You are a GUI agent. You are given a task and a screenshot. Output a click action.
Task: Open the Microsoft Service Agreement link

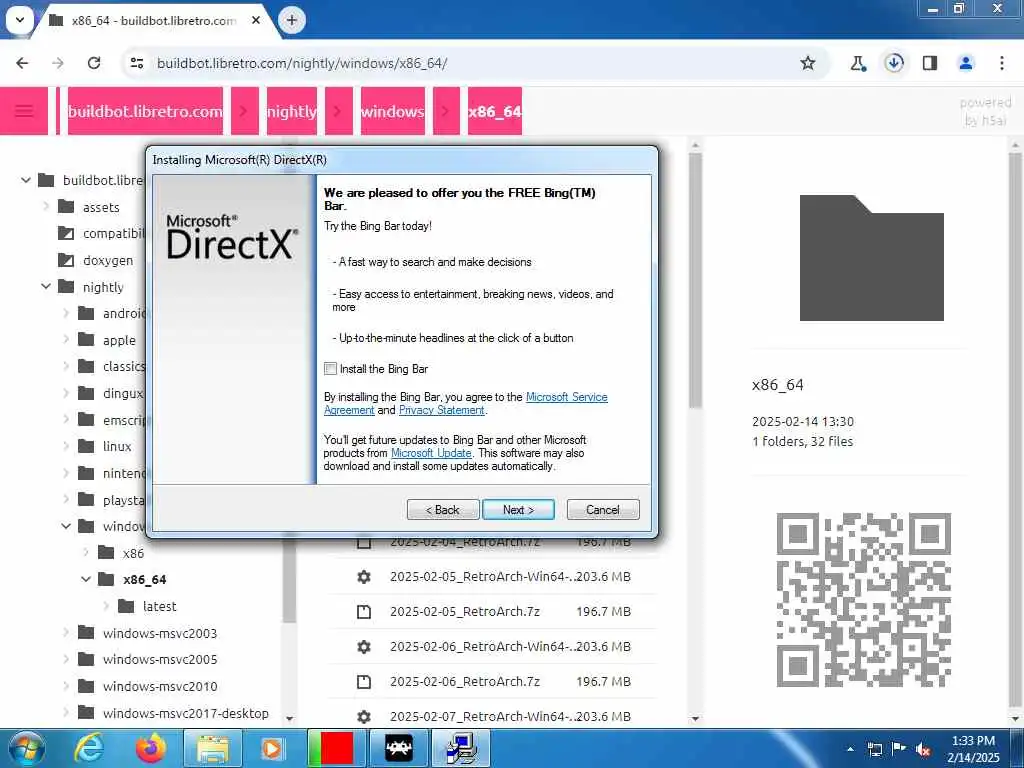[566, 397]
